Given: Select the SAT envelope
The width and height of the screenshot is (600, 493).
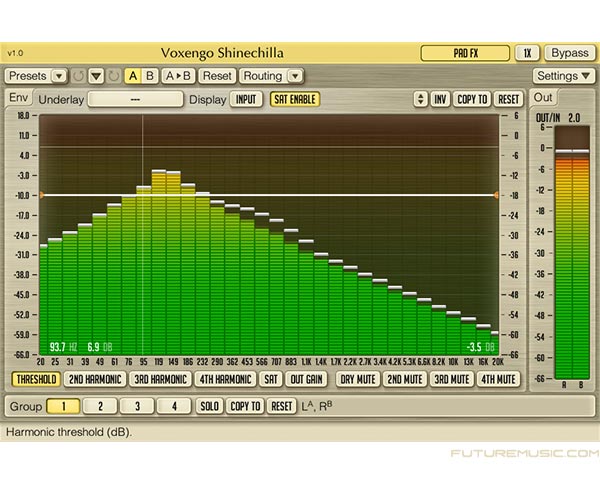Looking at the screenshot, I should tap(271, 379).
